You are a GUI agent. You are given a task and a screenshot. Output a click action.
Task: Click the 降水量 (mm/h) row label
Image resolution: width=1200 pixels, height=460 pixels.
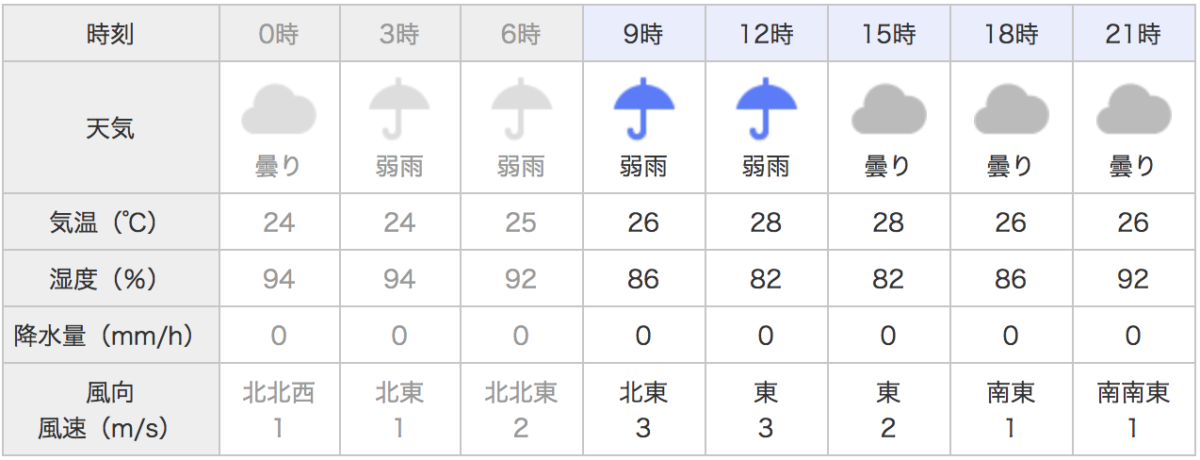(x=111, y=336)
